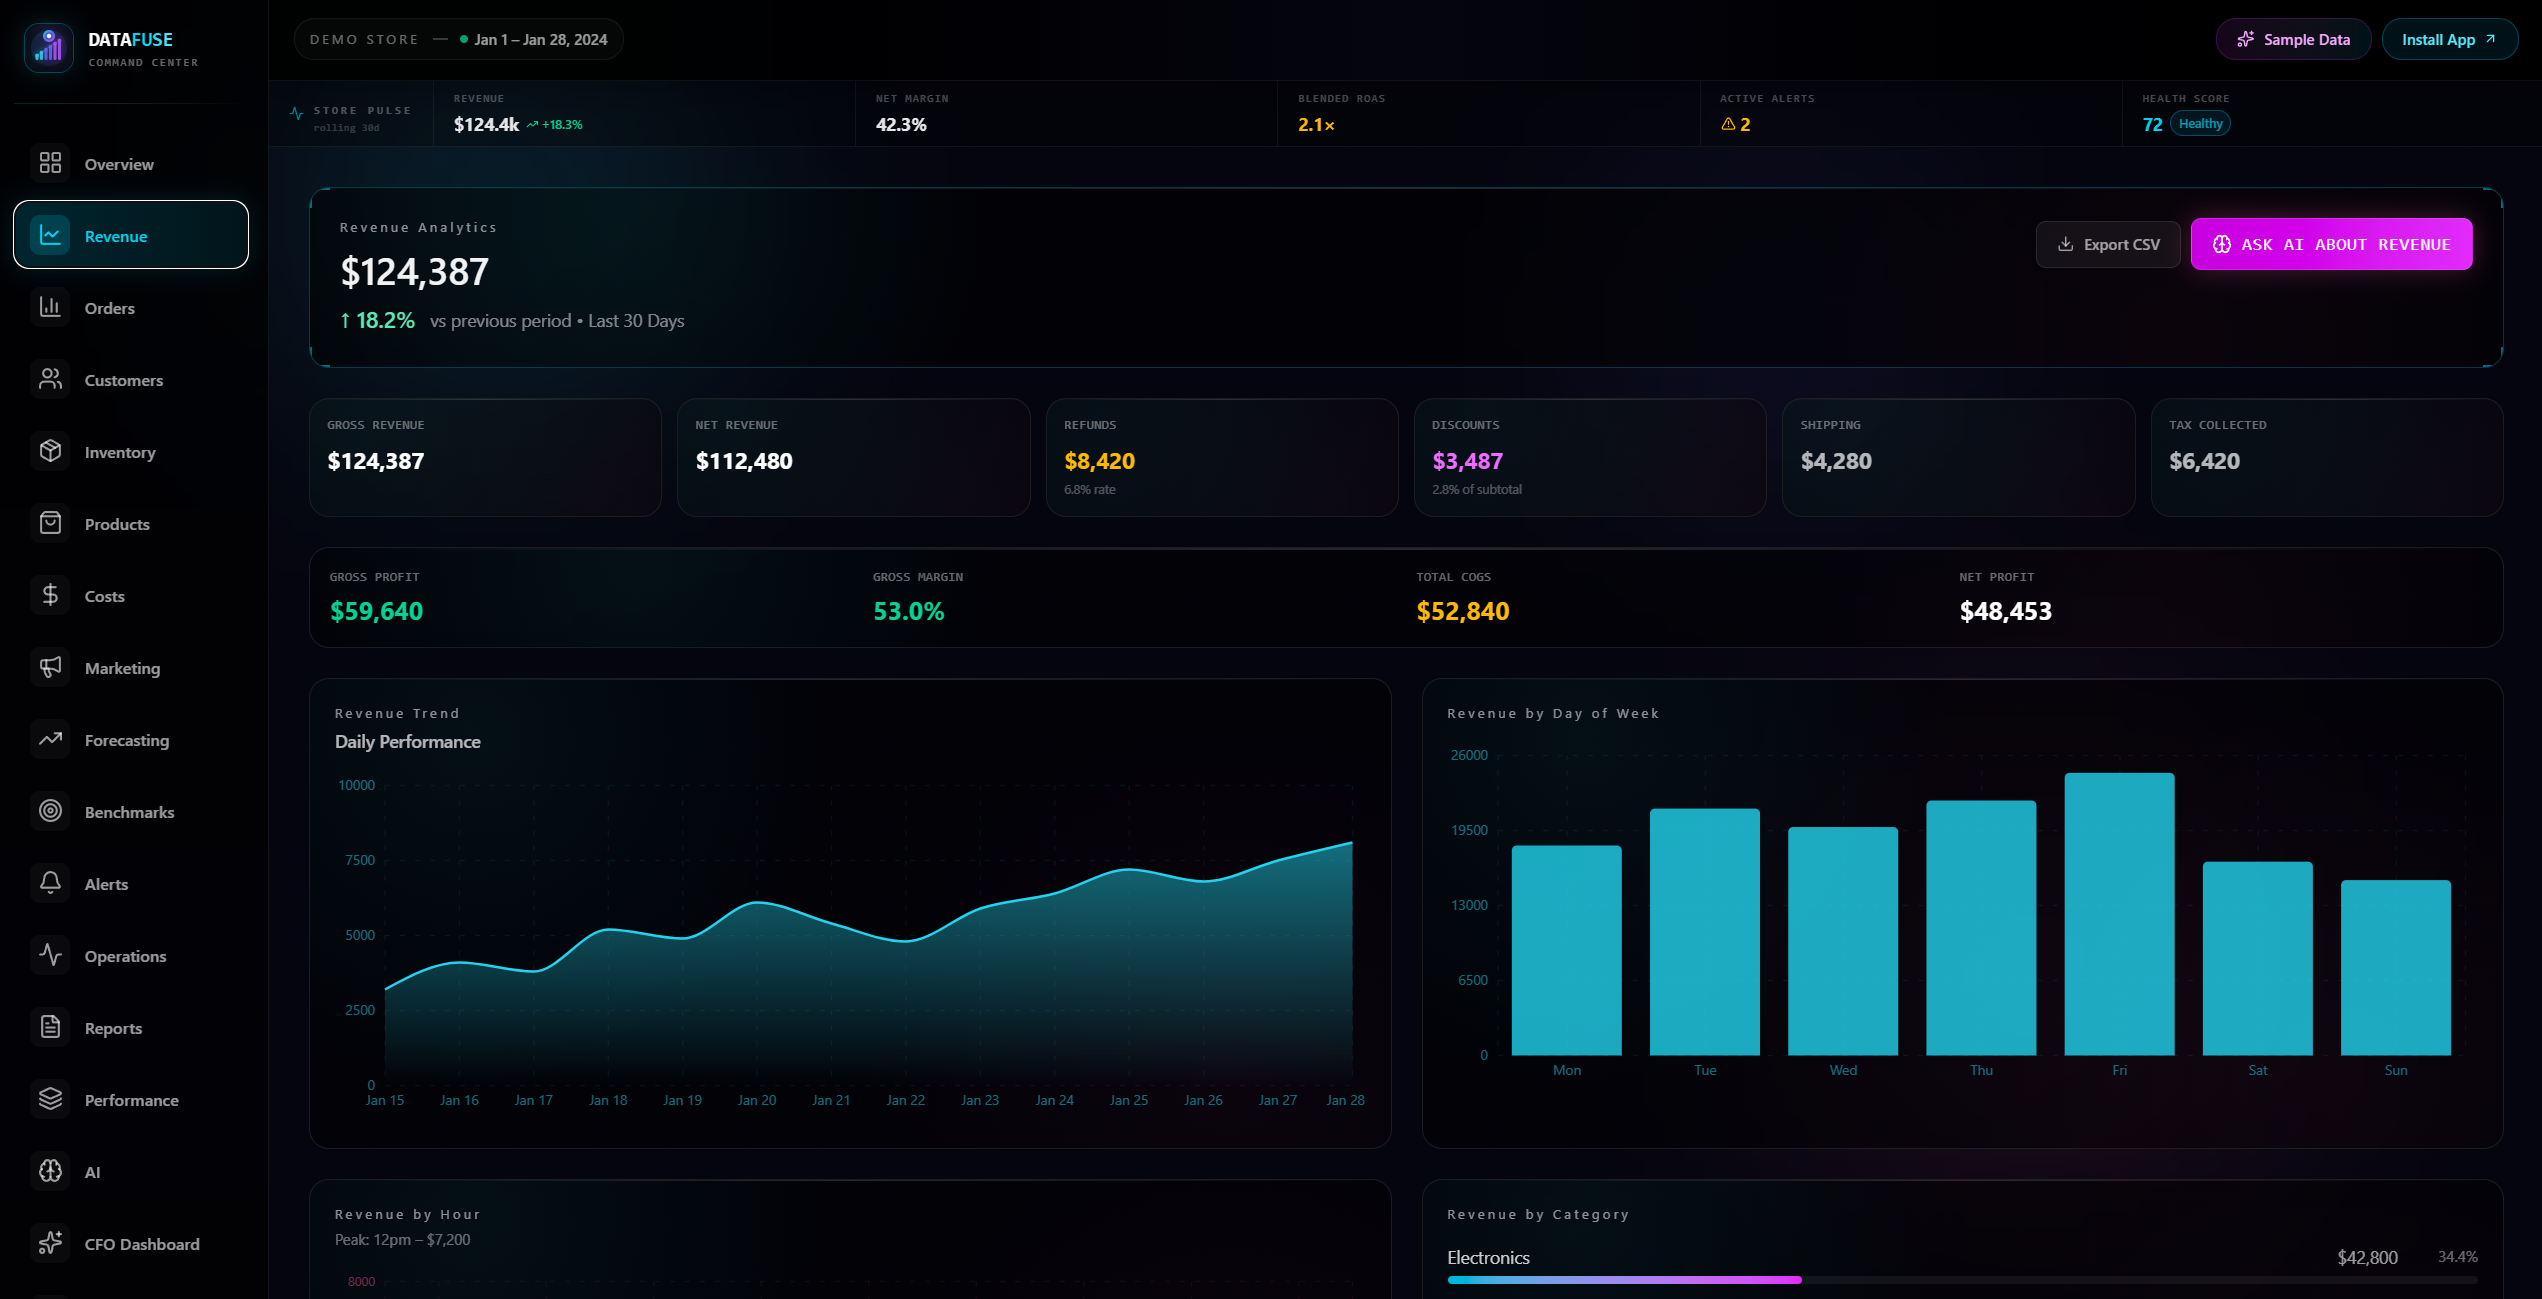Click the Products shopping-bag icon

[x=50, y=523]
